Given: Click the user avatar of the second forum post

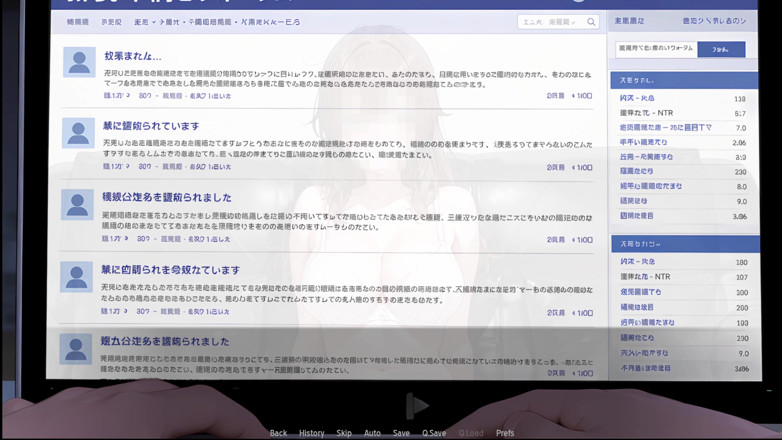Looking at the screenshot, I should (x=78, y=133).
